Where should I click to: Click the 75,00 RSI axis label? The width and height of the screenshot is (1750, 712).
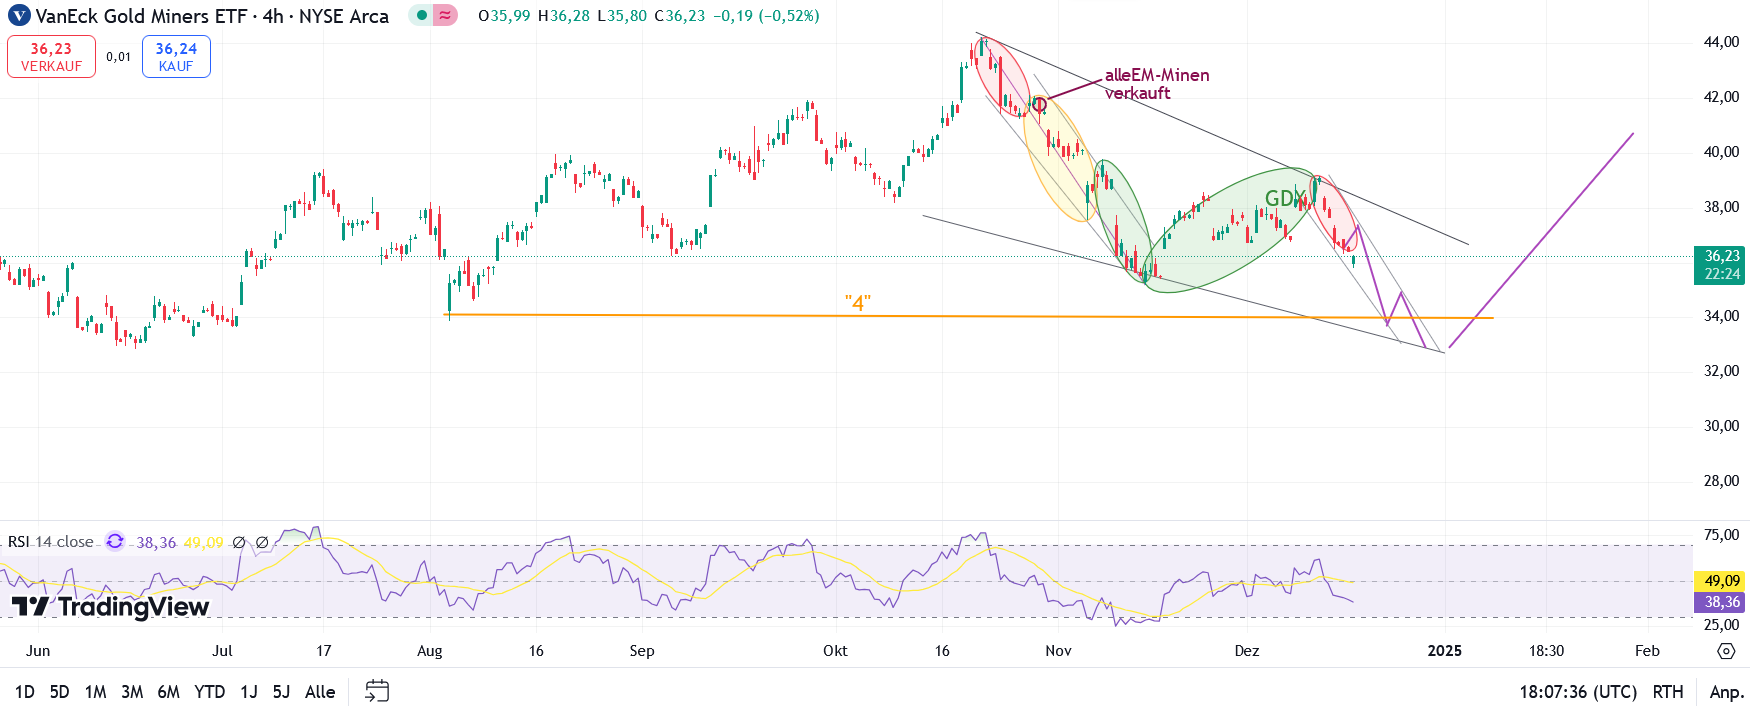pos(1721,535)
